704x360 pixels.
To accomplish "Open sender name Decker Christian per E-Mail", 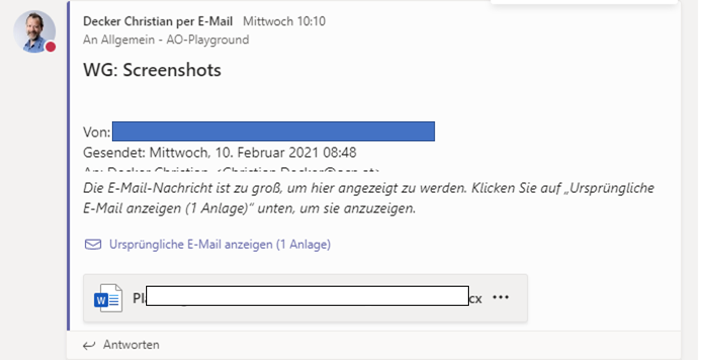I will (x=158, y=21).
